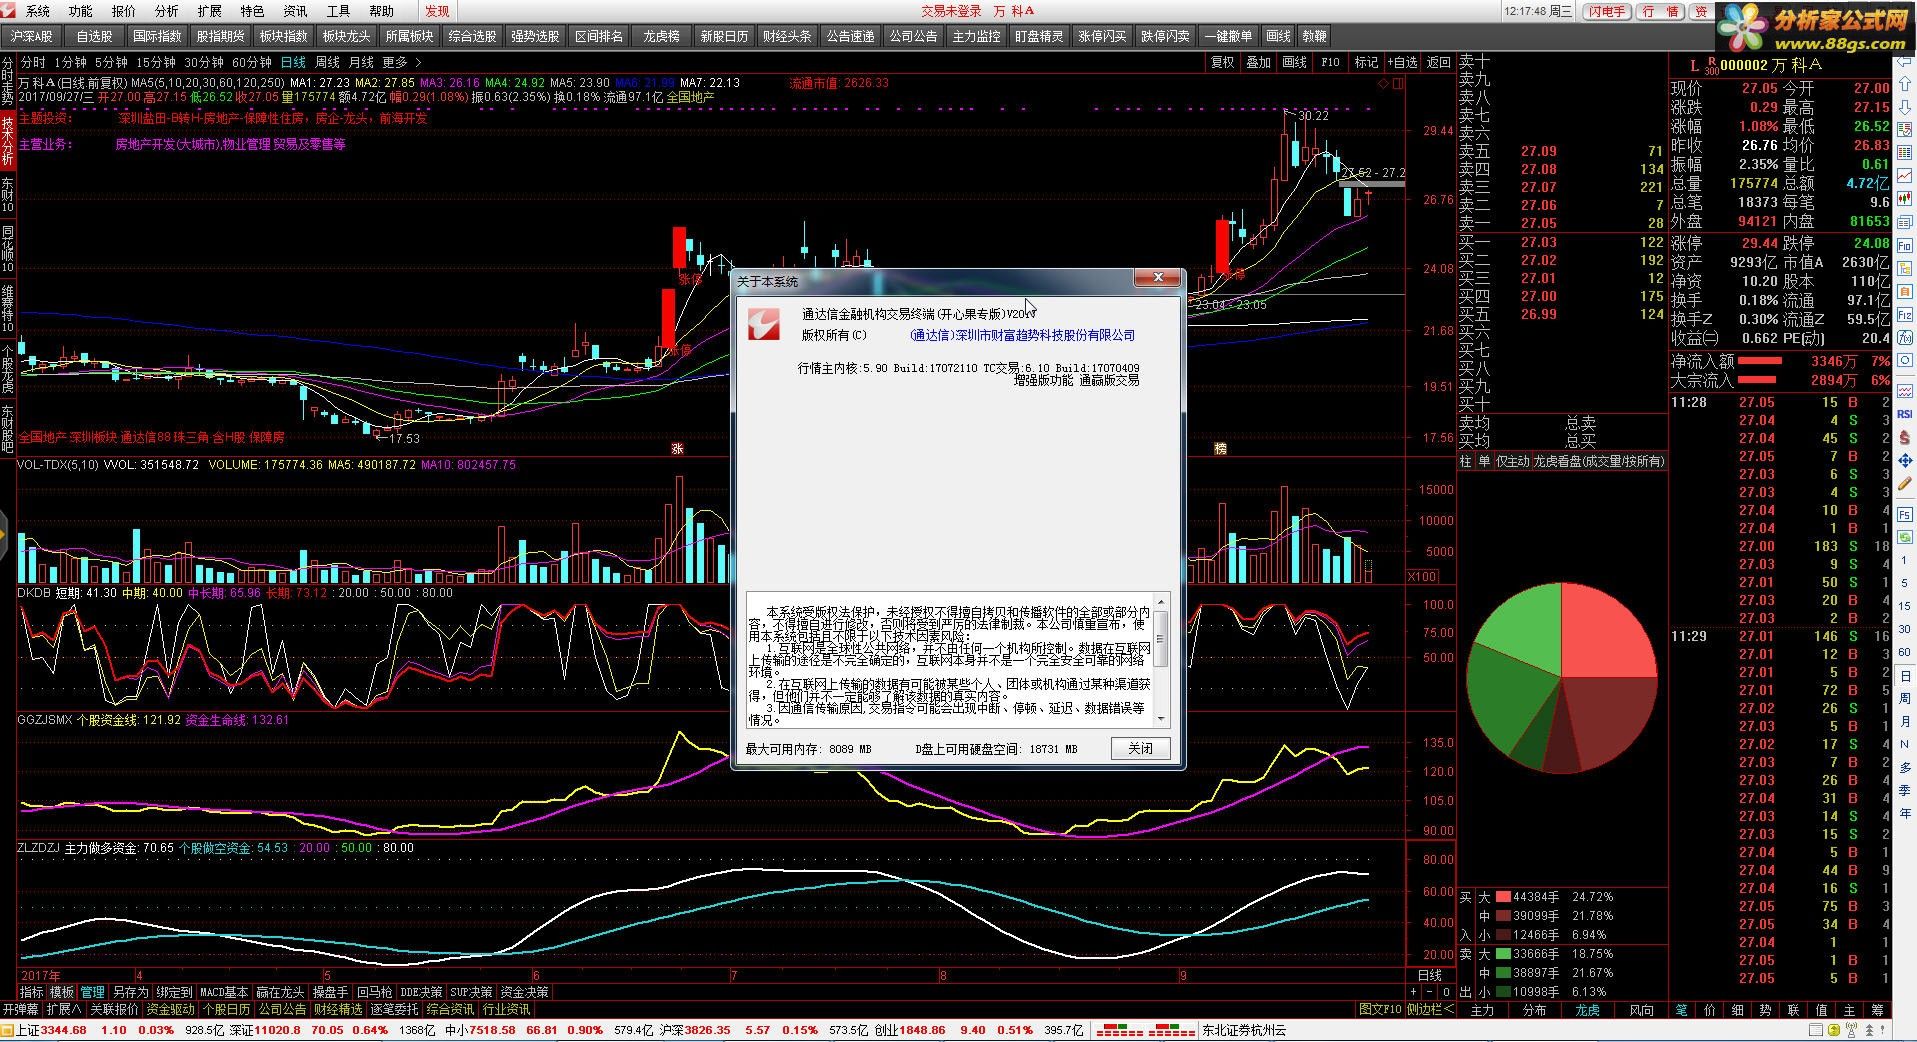
Task: Open 涨停闪买 from top toolbar
Action: pos(1102,36)
